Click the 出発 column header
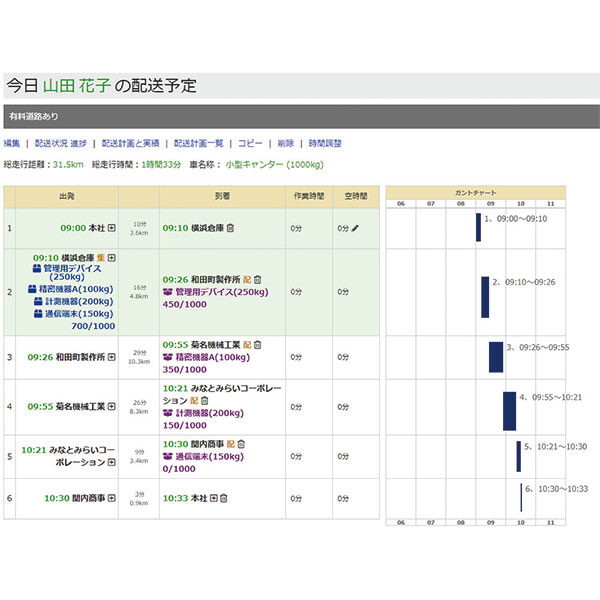The width and height of the screenshot is (600, 600). (67, 197)
